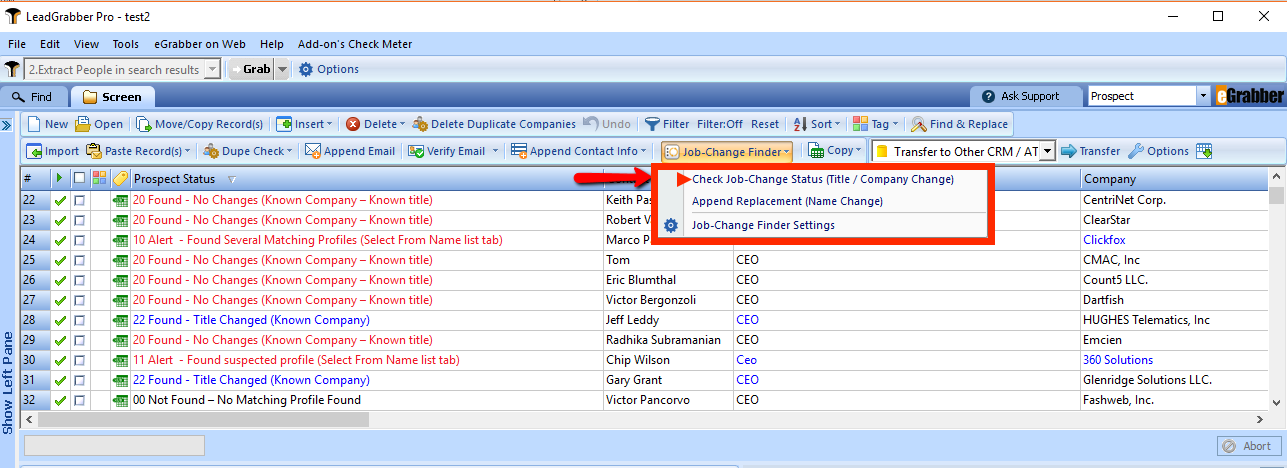Viewport: 1287px width, 468px height.
Task: Click the record icon in row 24
Action: coord(121,240)
